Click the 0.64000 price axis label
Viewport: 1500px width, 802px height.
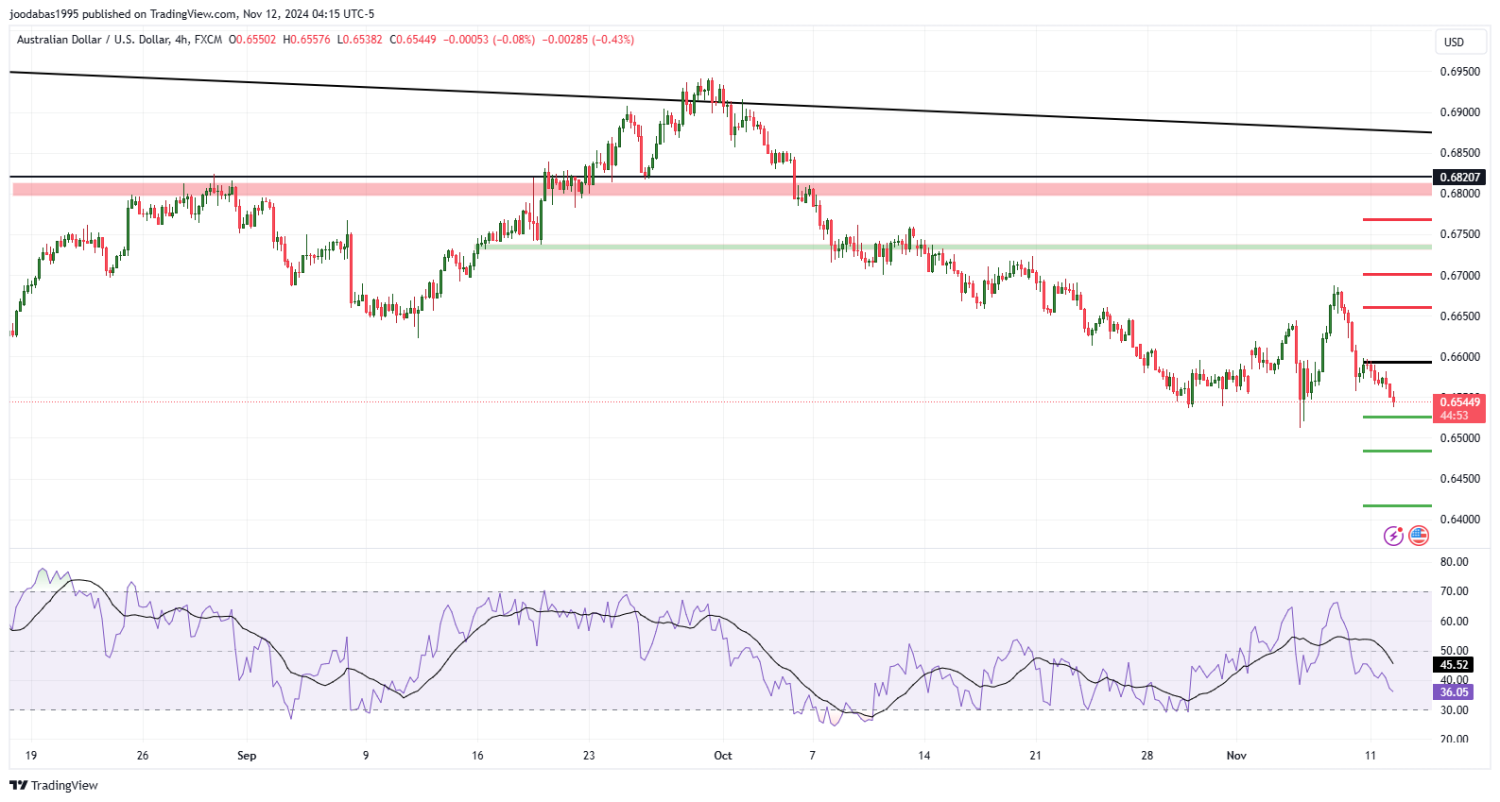[x=1460, y=520]
